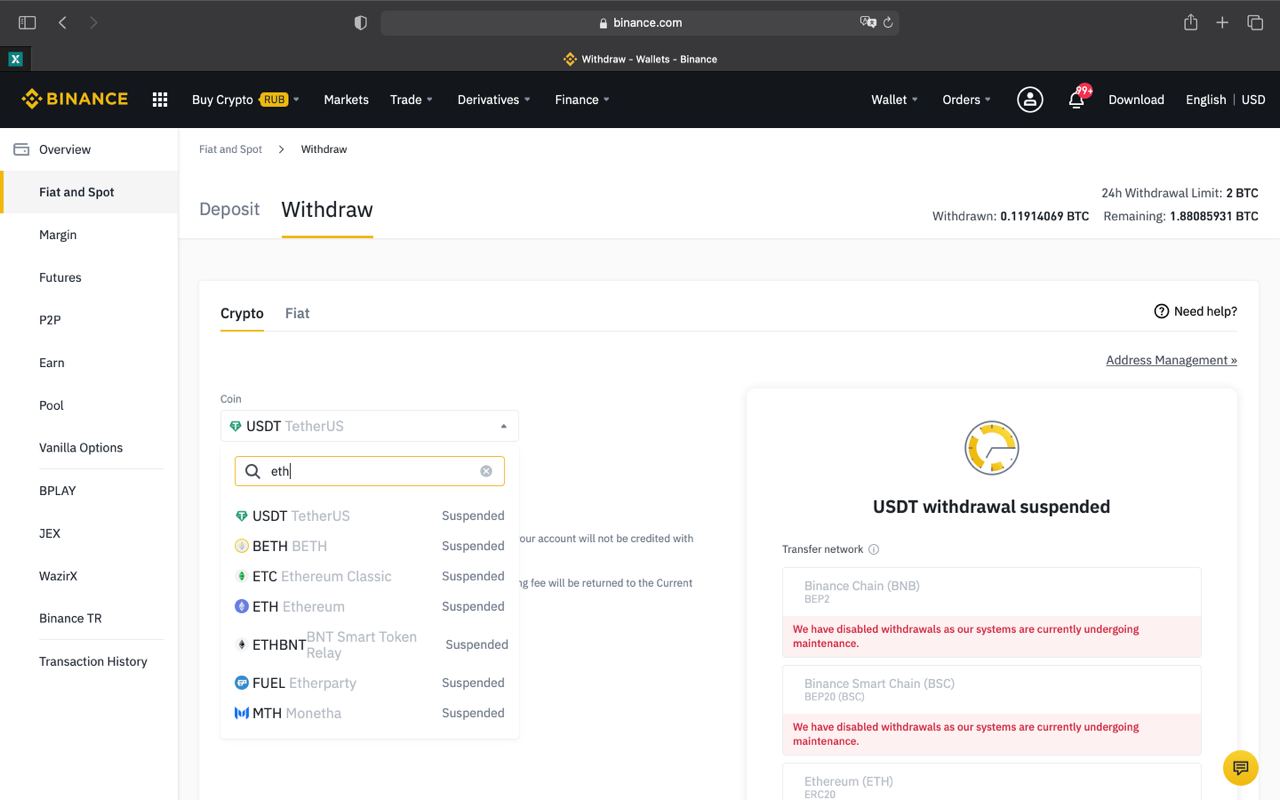
Task: Expand the Buy Crypto menu
Action: point(246,99)
